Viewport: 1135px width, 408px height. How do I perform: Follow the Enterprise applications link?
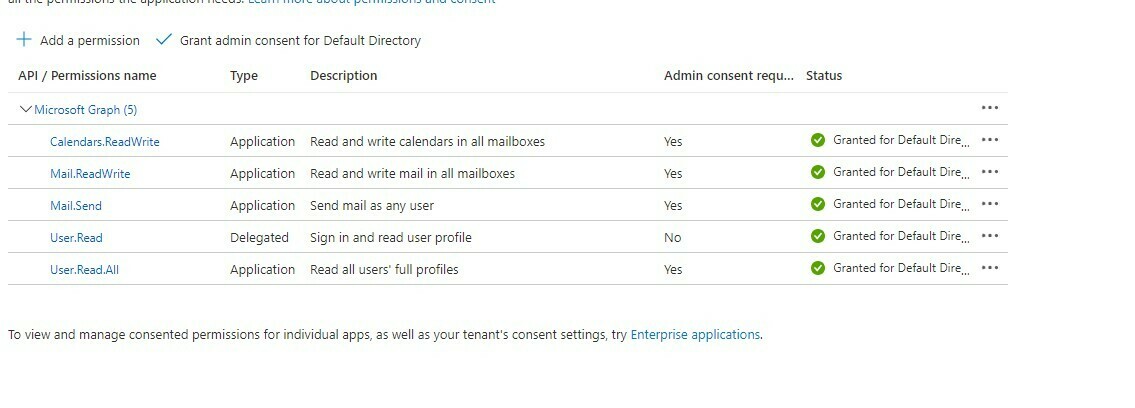696,334
